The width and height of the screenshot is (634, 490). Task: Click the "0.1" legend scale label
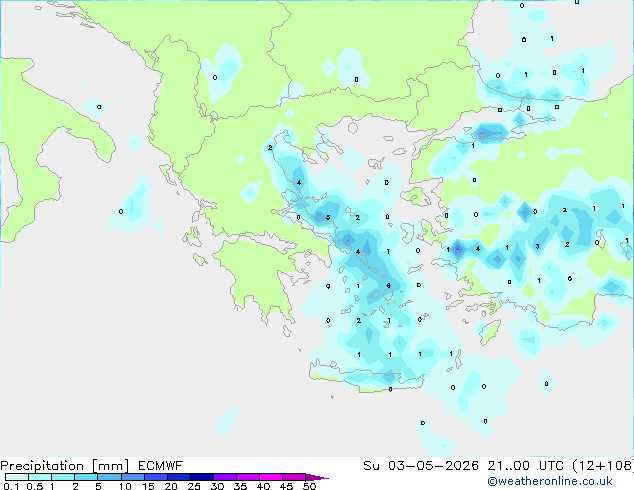click(11, 486)
